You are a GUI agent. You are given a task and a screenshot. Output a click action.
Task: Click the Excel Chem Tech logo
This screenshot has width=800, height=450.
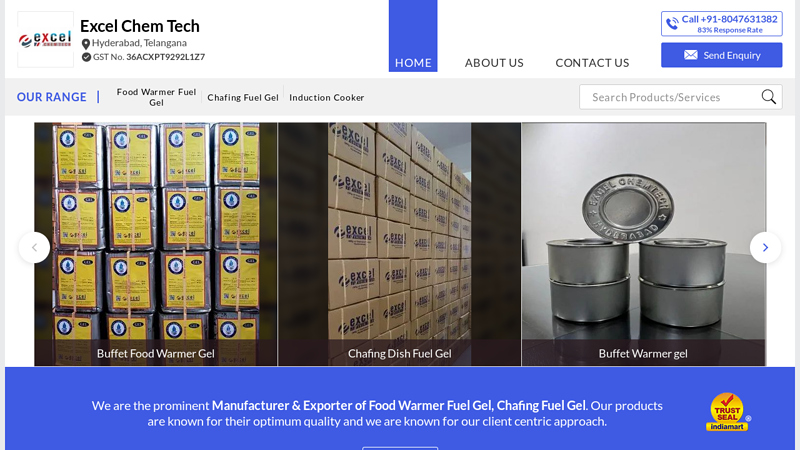click(x=45, y=39)
